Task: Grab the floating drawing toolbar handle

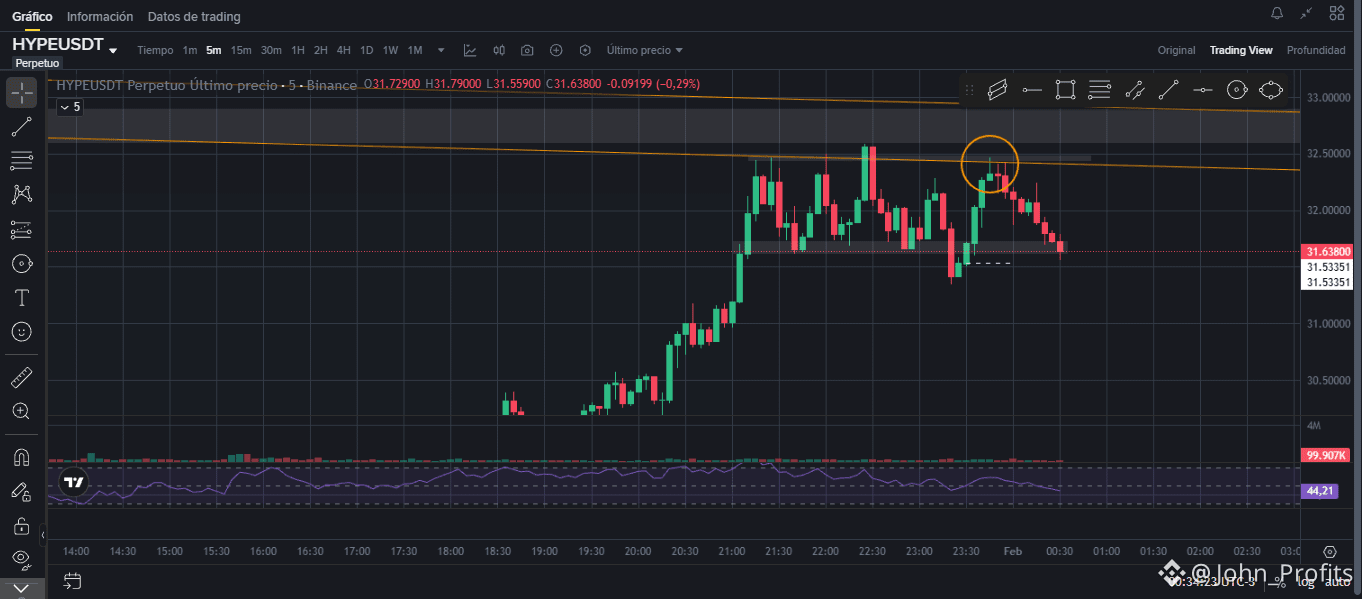Action: (x=968, y=90)
